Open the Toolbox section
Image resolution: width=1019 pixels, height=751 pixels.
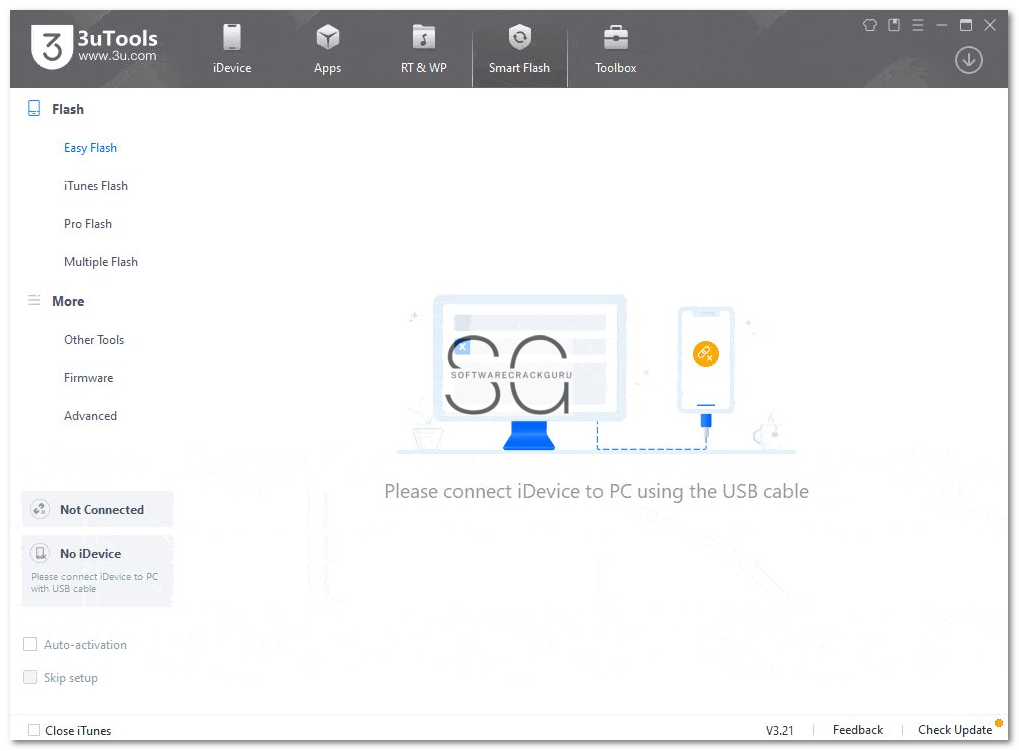(x=615, y=49)
